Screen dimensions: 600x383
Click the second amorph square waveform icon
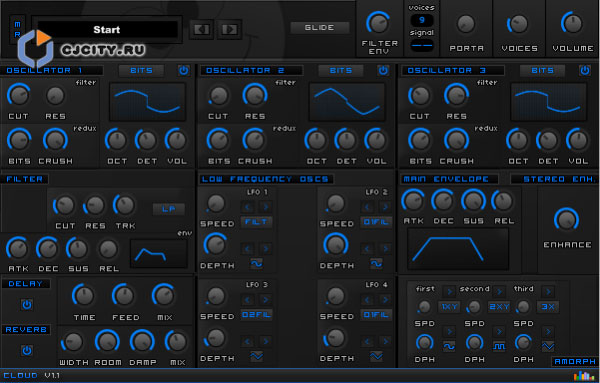click(x=499, y=347)
